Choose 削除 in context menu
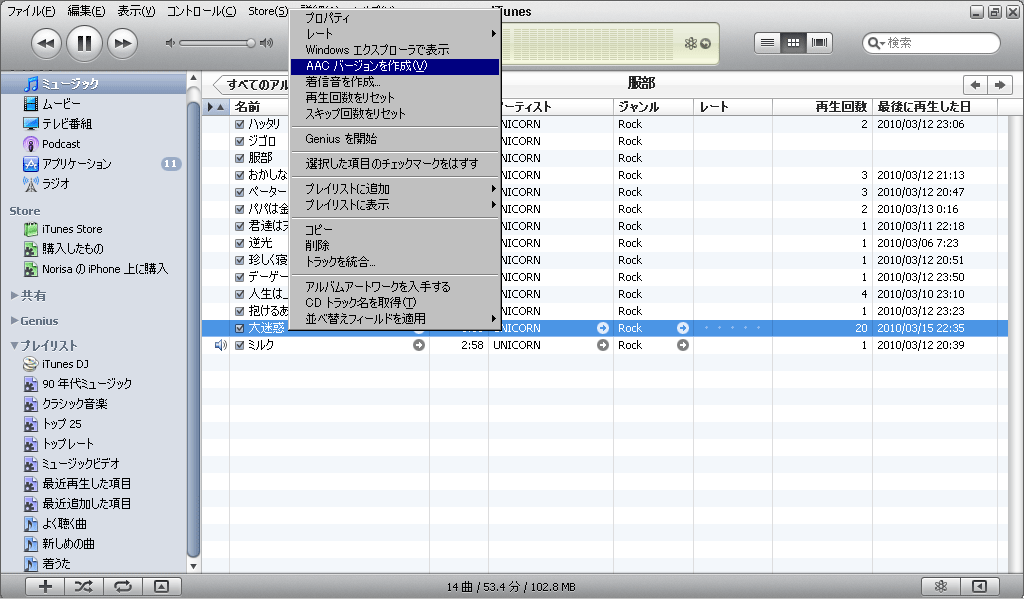Screen dimensions: 1024x600 tap(394, 245)
